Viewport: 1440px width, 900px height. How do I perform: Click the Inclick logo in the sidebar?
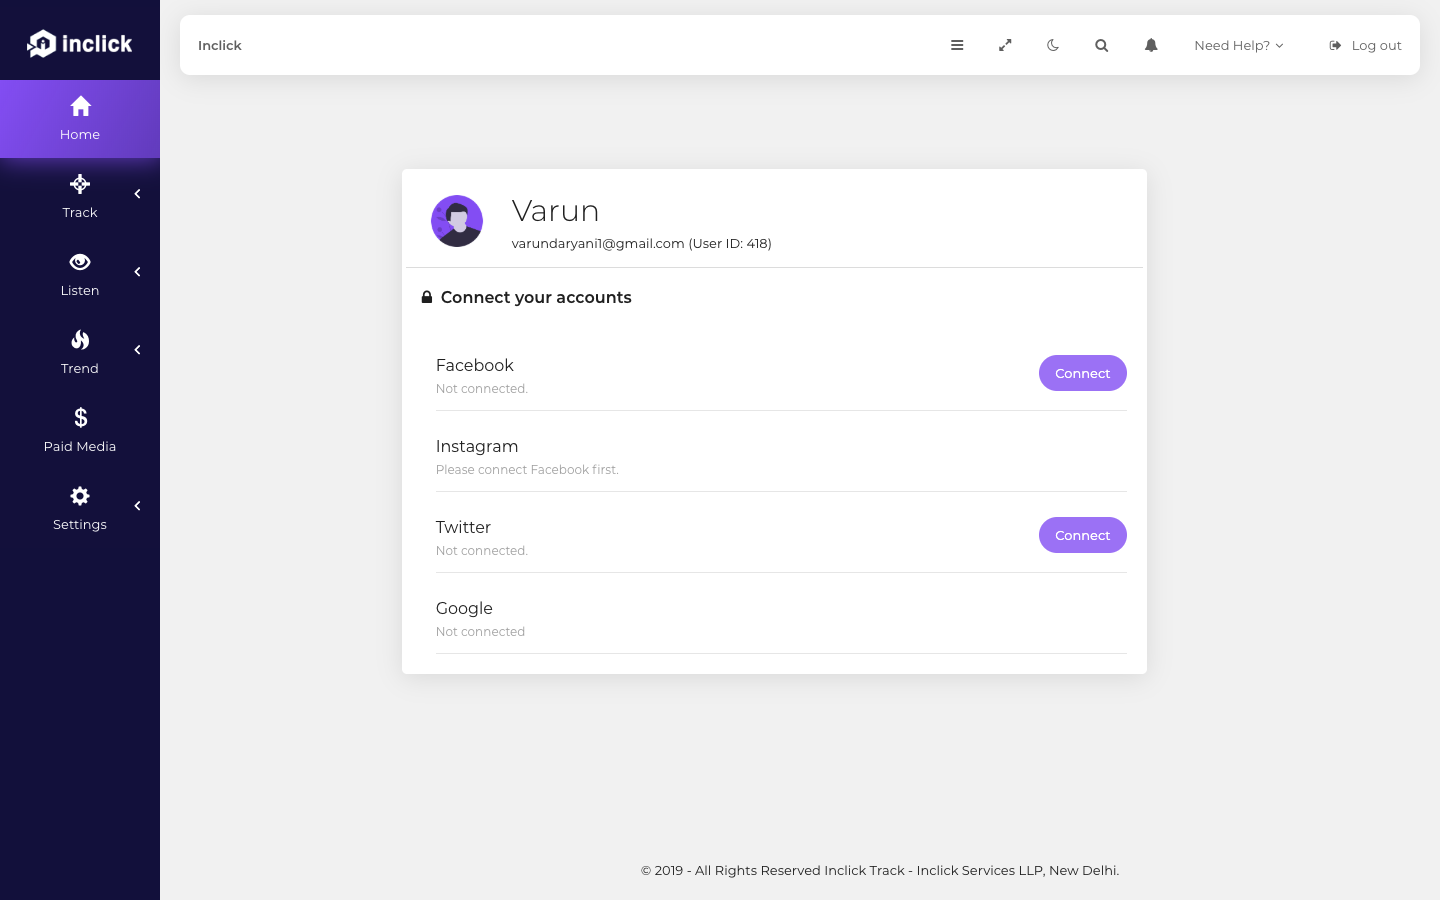pos(80,43)
